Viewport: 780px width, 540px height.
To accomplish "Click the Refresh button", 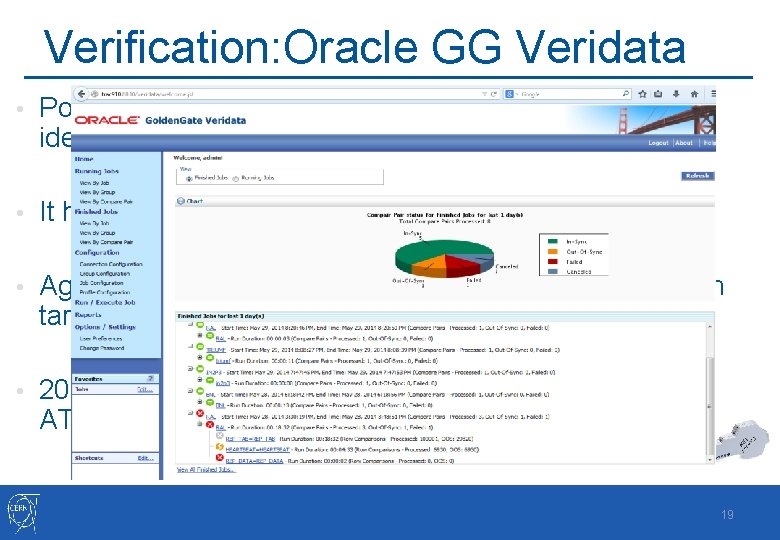I will pyautogui.click(x=697, y=176).
